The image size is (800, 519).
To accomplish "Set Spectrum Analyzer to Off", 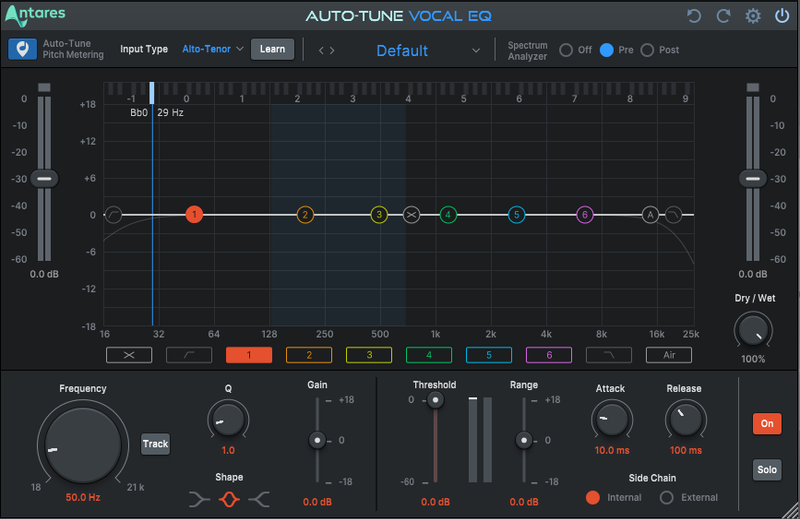I will [566, 50].
